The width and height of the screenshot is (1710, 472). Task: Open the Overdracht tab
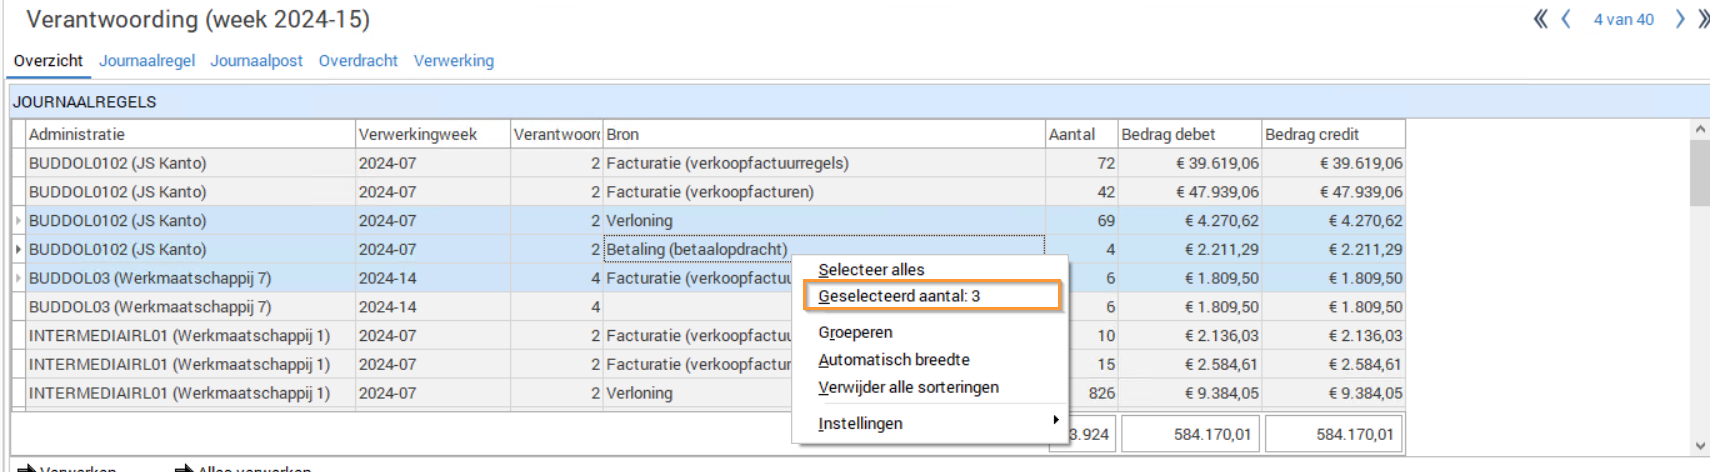[358, 61]
